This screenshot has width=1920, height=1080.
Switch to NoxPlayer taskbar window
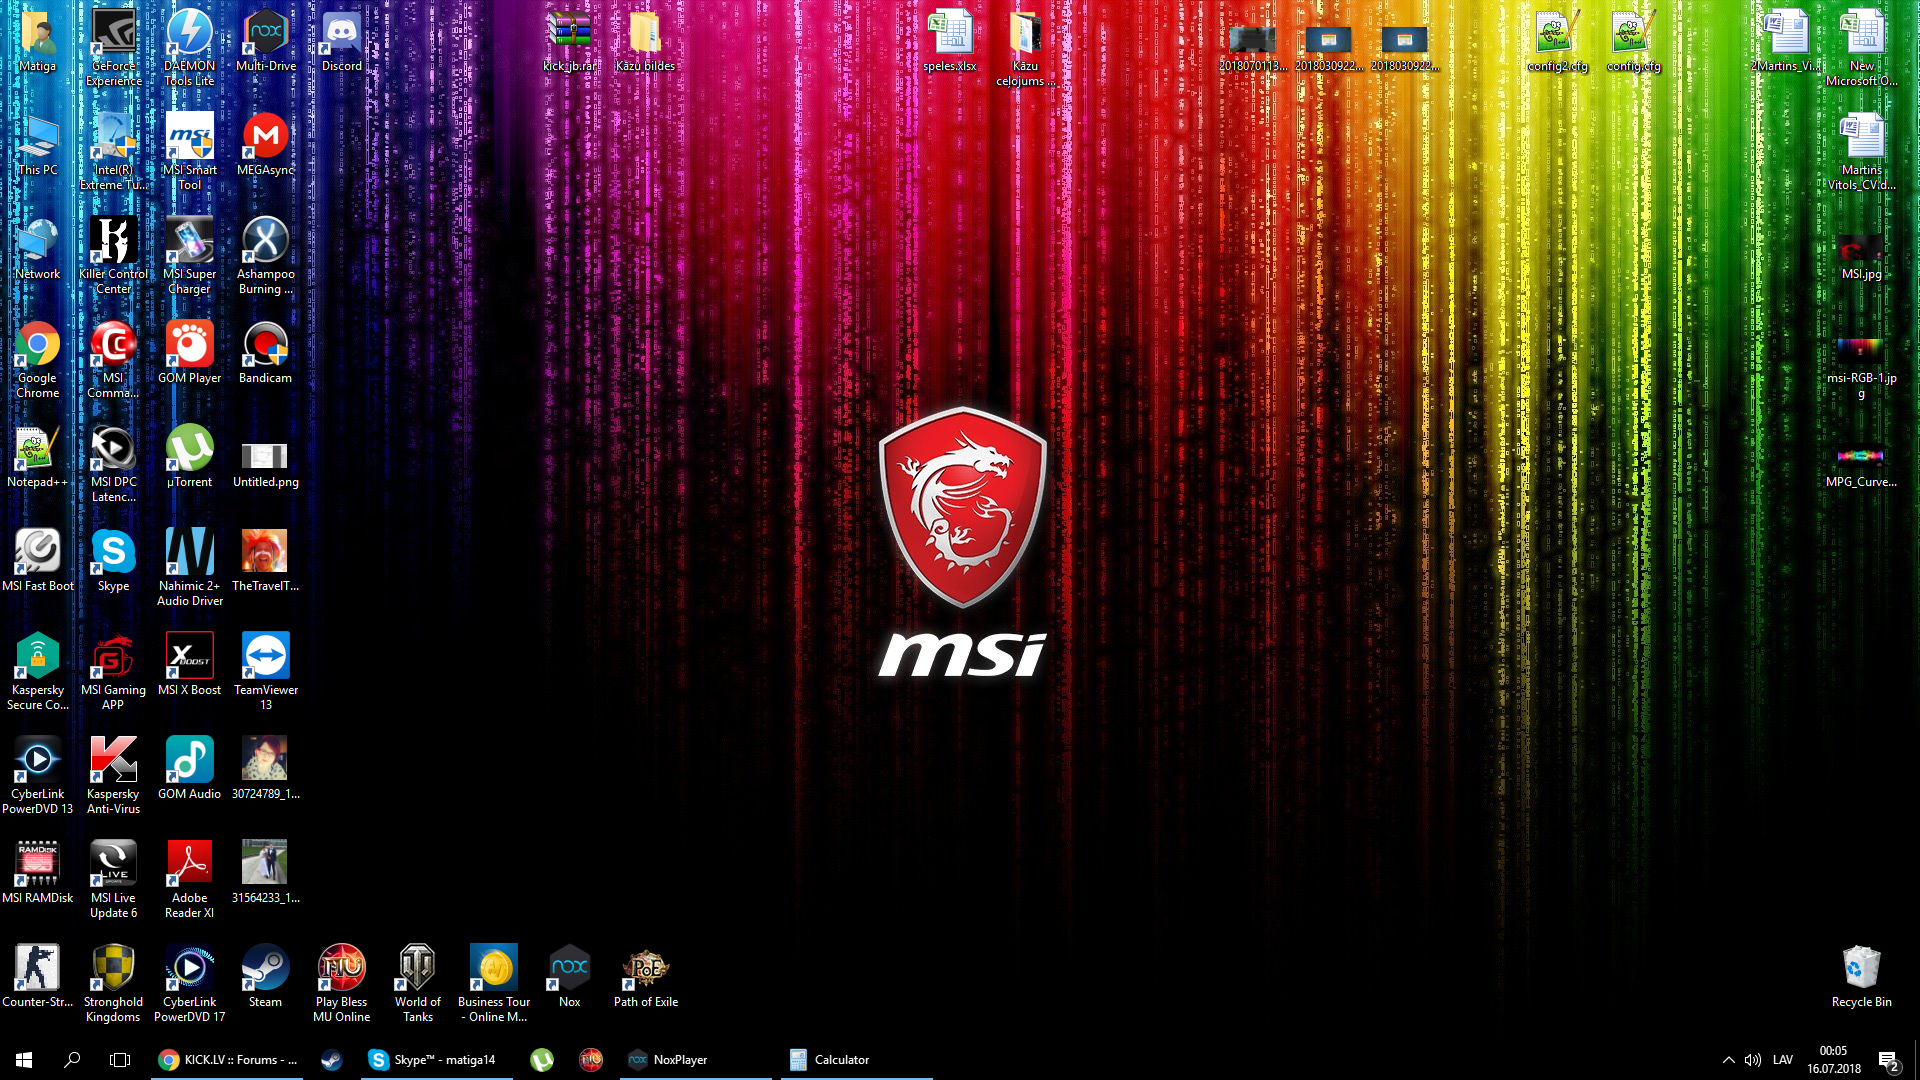694,1060
